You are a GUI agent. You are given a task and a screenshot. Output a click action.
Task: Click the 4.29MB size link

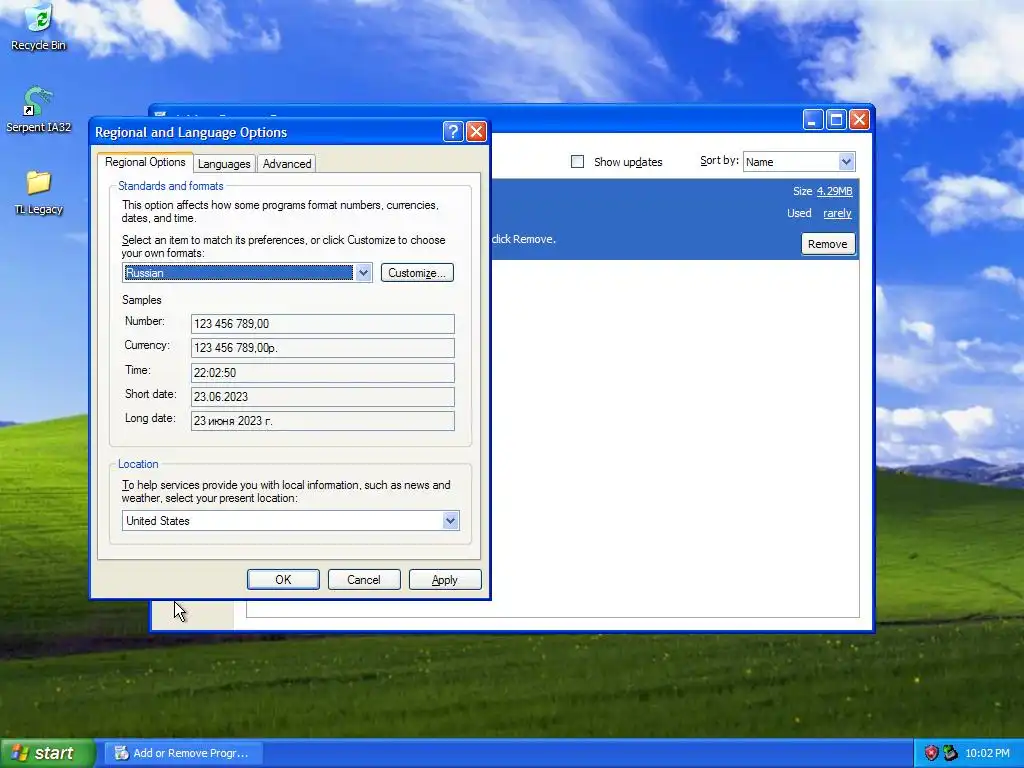[x=835, y=191]
